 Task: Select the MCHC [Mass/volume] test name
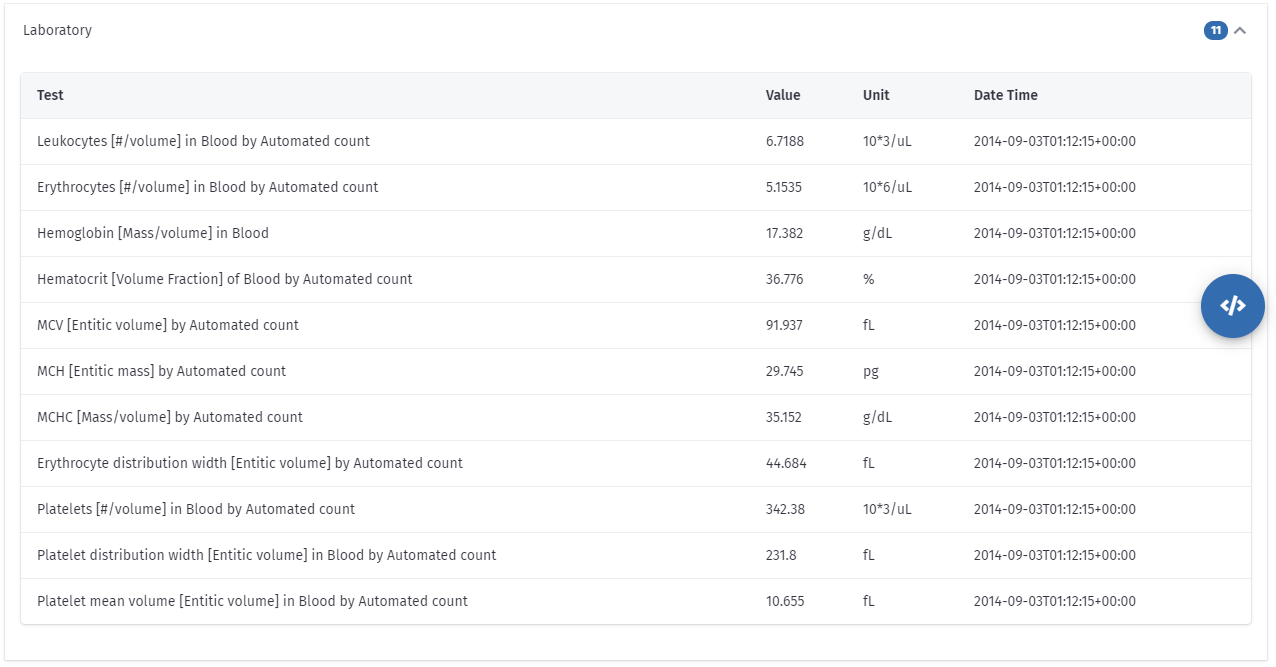click(170, 417)
